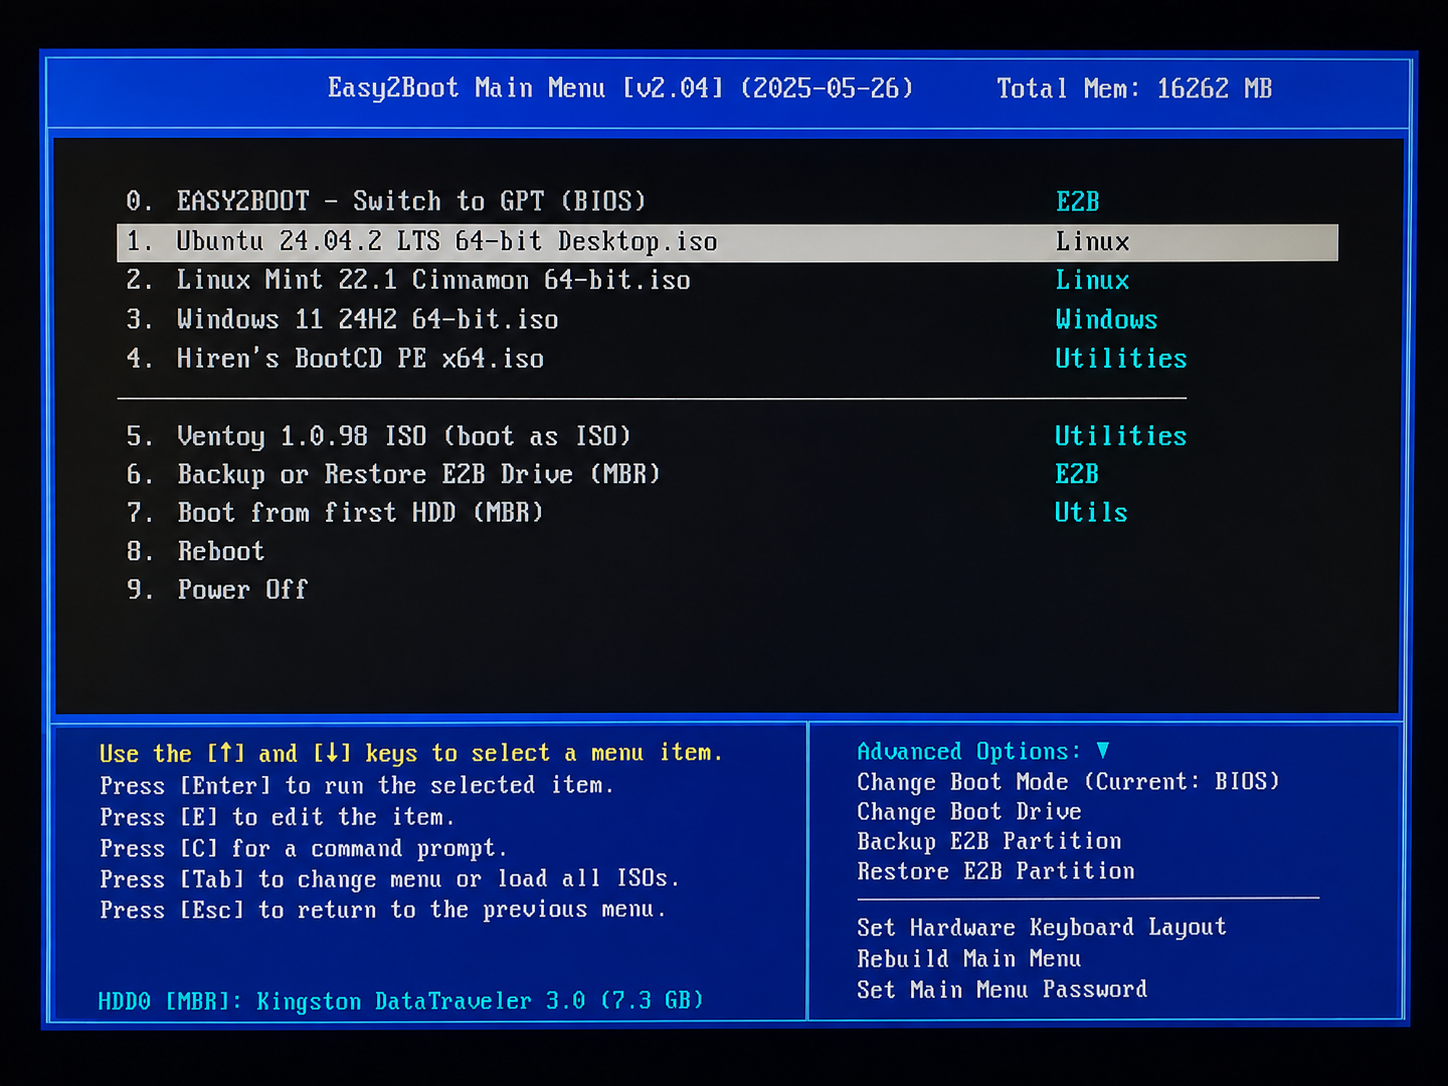Click the Utils tag beside Boot from first HDD
The width and height of the screenshot is (1448, 1086).
coord(1091,512)
